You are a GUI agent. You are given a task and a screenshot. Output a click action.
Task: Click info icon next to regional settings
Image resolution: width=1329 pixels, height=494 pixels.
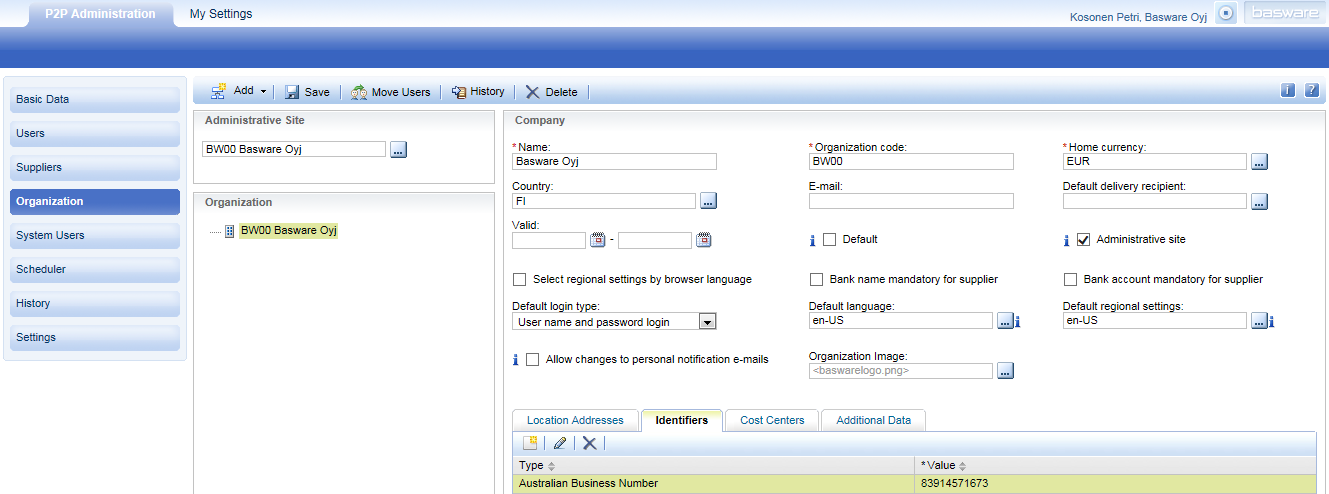[x=1272, y=322]
